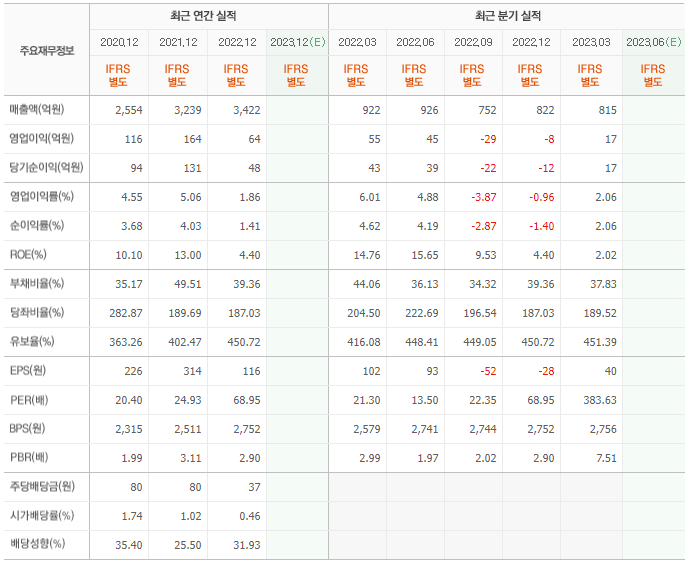Click PER value 20.40
693x565 pixels.
tap(129, 401)
